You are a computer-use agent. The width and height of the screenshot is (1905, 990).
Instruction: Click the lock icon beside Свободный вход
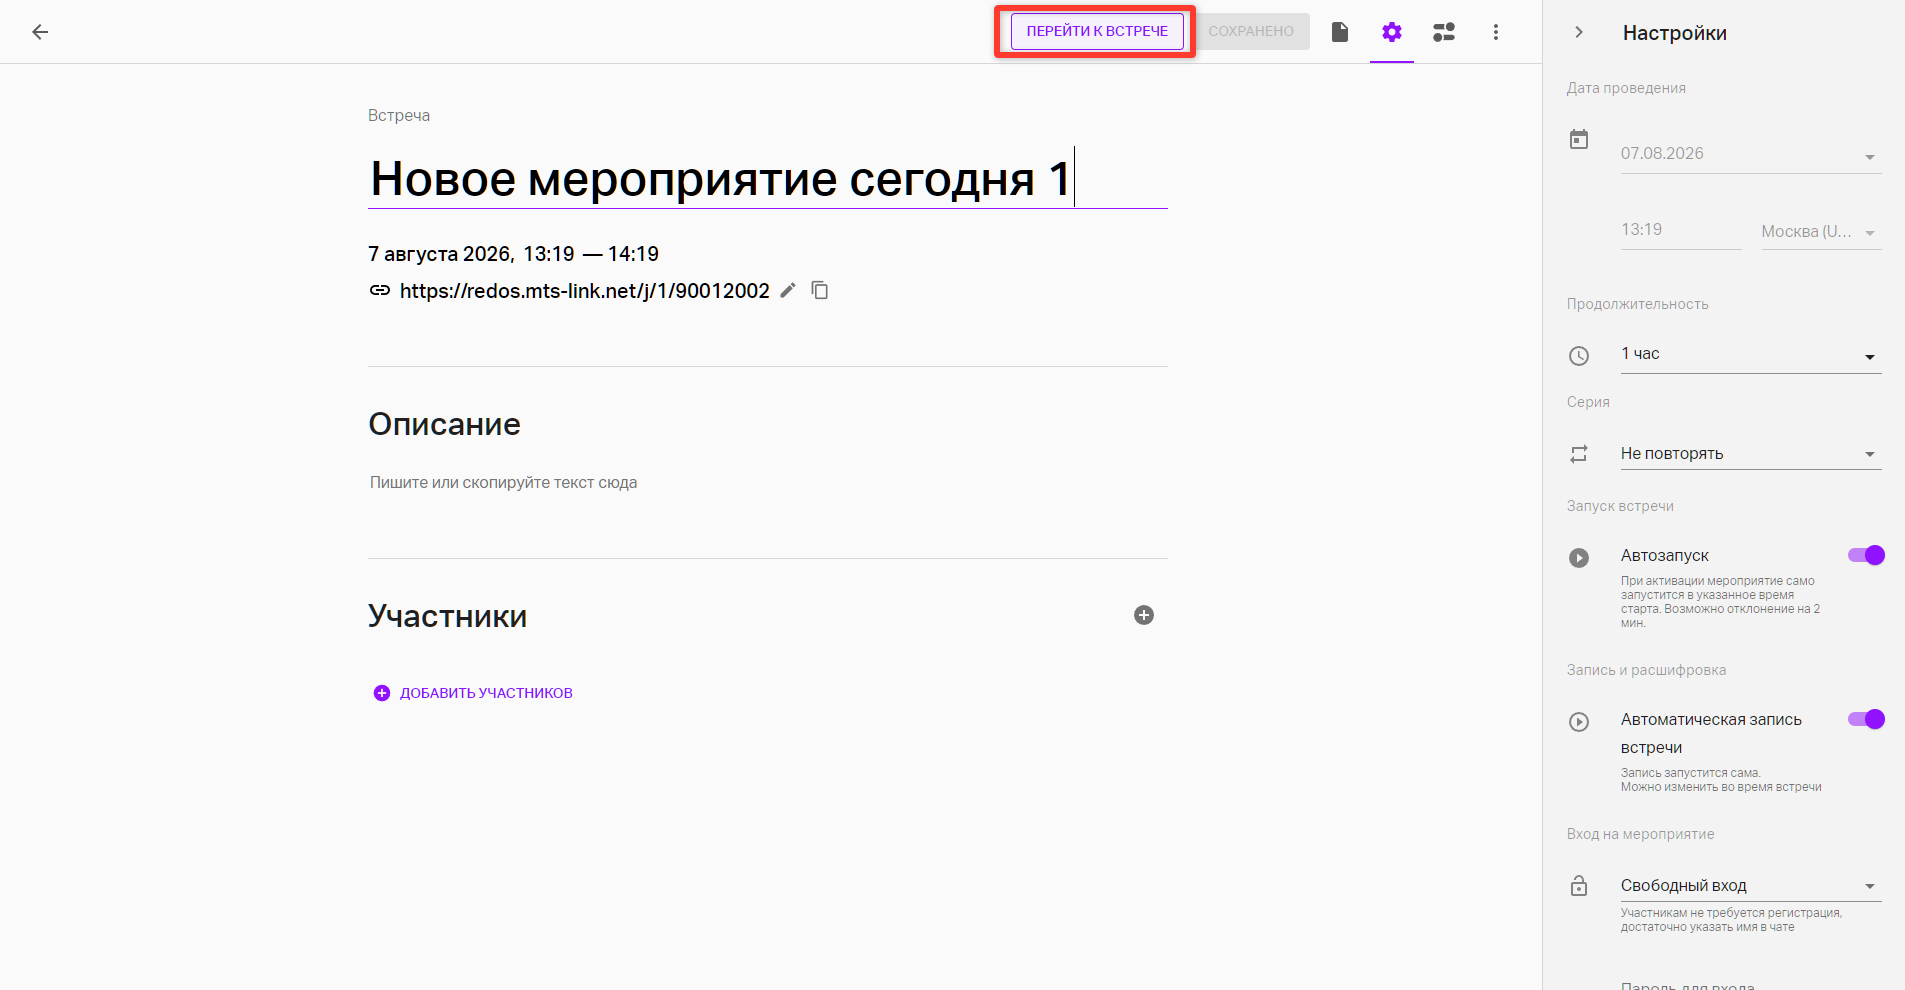(x=1579, y=886)
